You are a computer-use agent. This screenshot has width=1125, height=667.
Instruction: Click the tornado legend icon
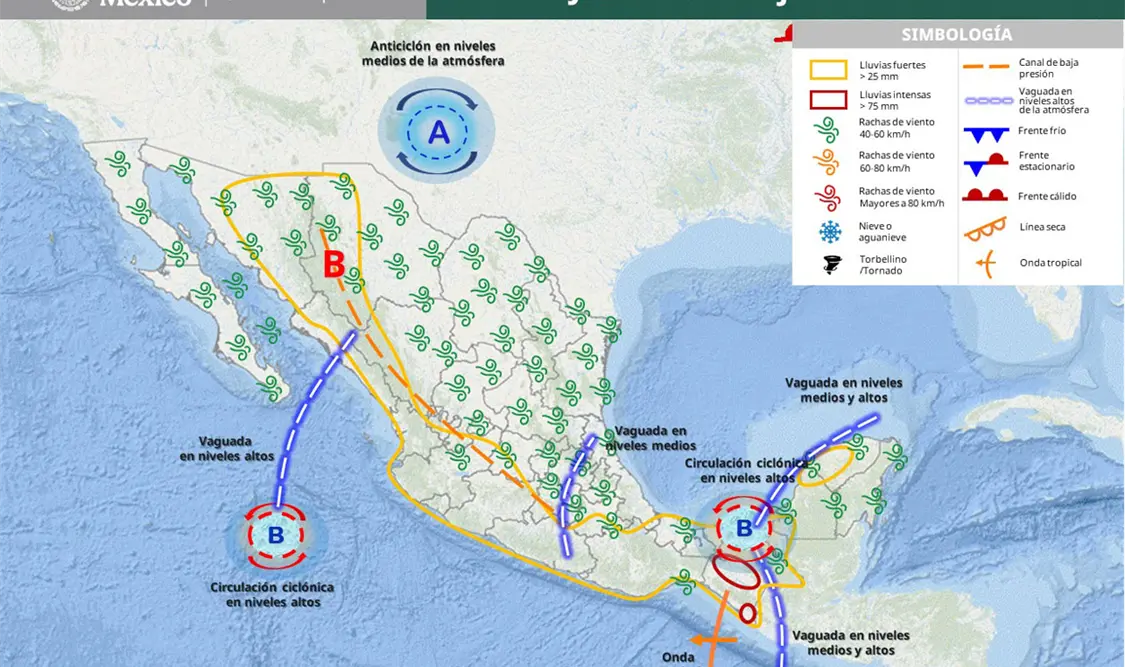(x=832, y=264)
